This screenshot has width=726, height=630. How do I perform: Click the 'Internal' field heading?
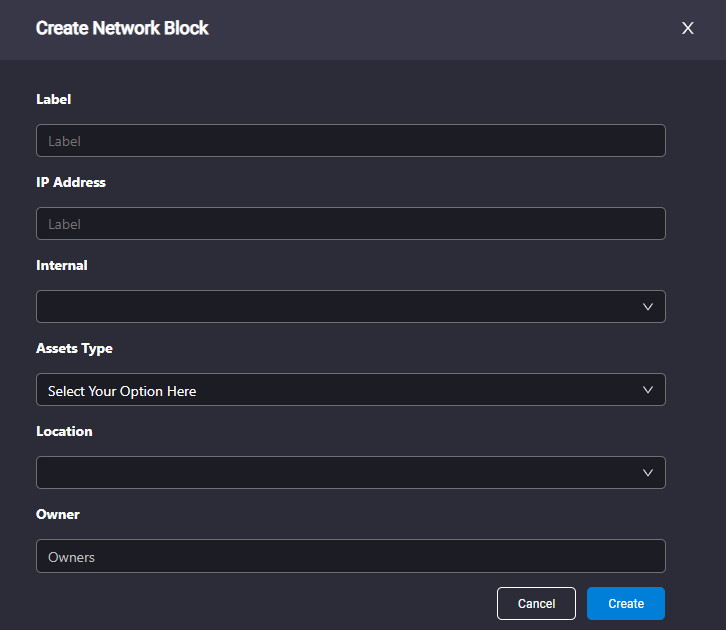62,265
